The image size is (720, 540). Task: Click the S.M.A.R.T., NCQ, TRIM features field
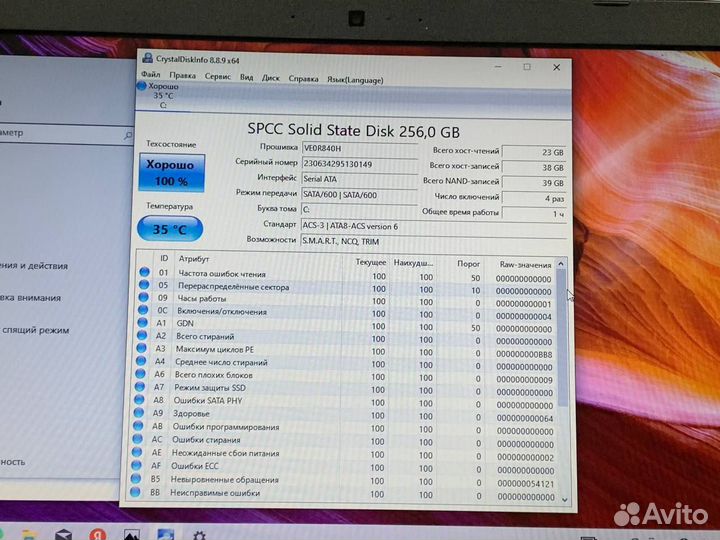(x=433, y=242)
